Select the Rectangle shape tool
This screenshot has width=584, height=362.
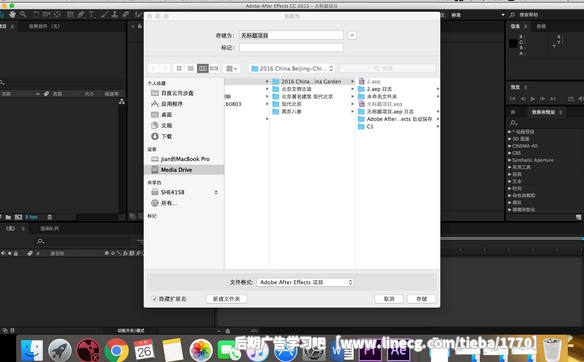70,15
